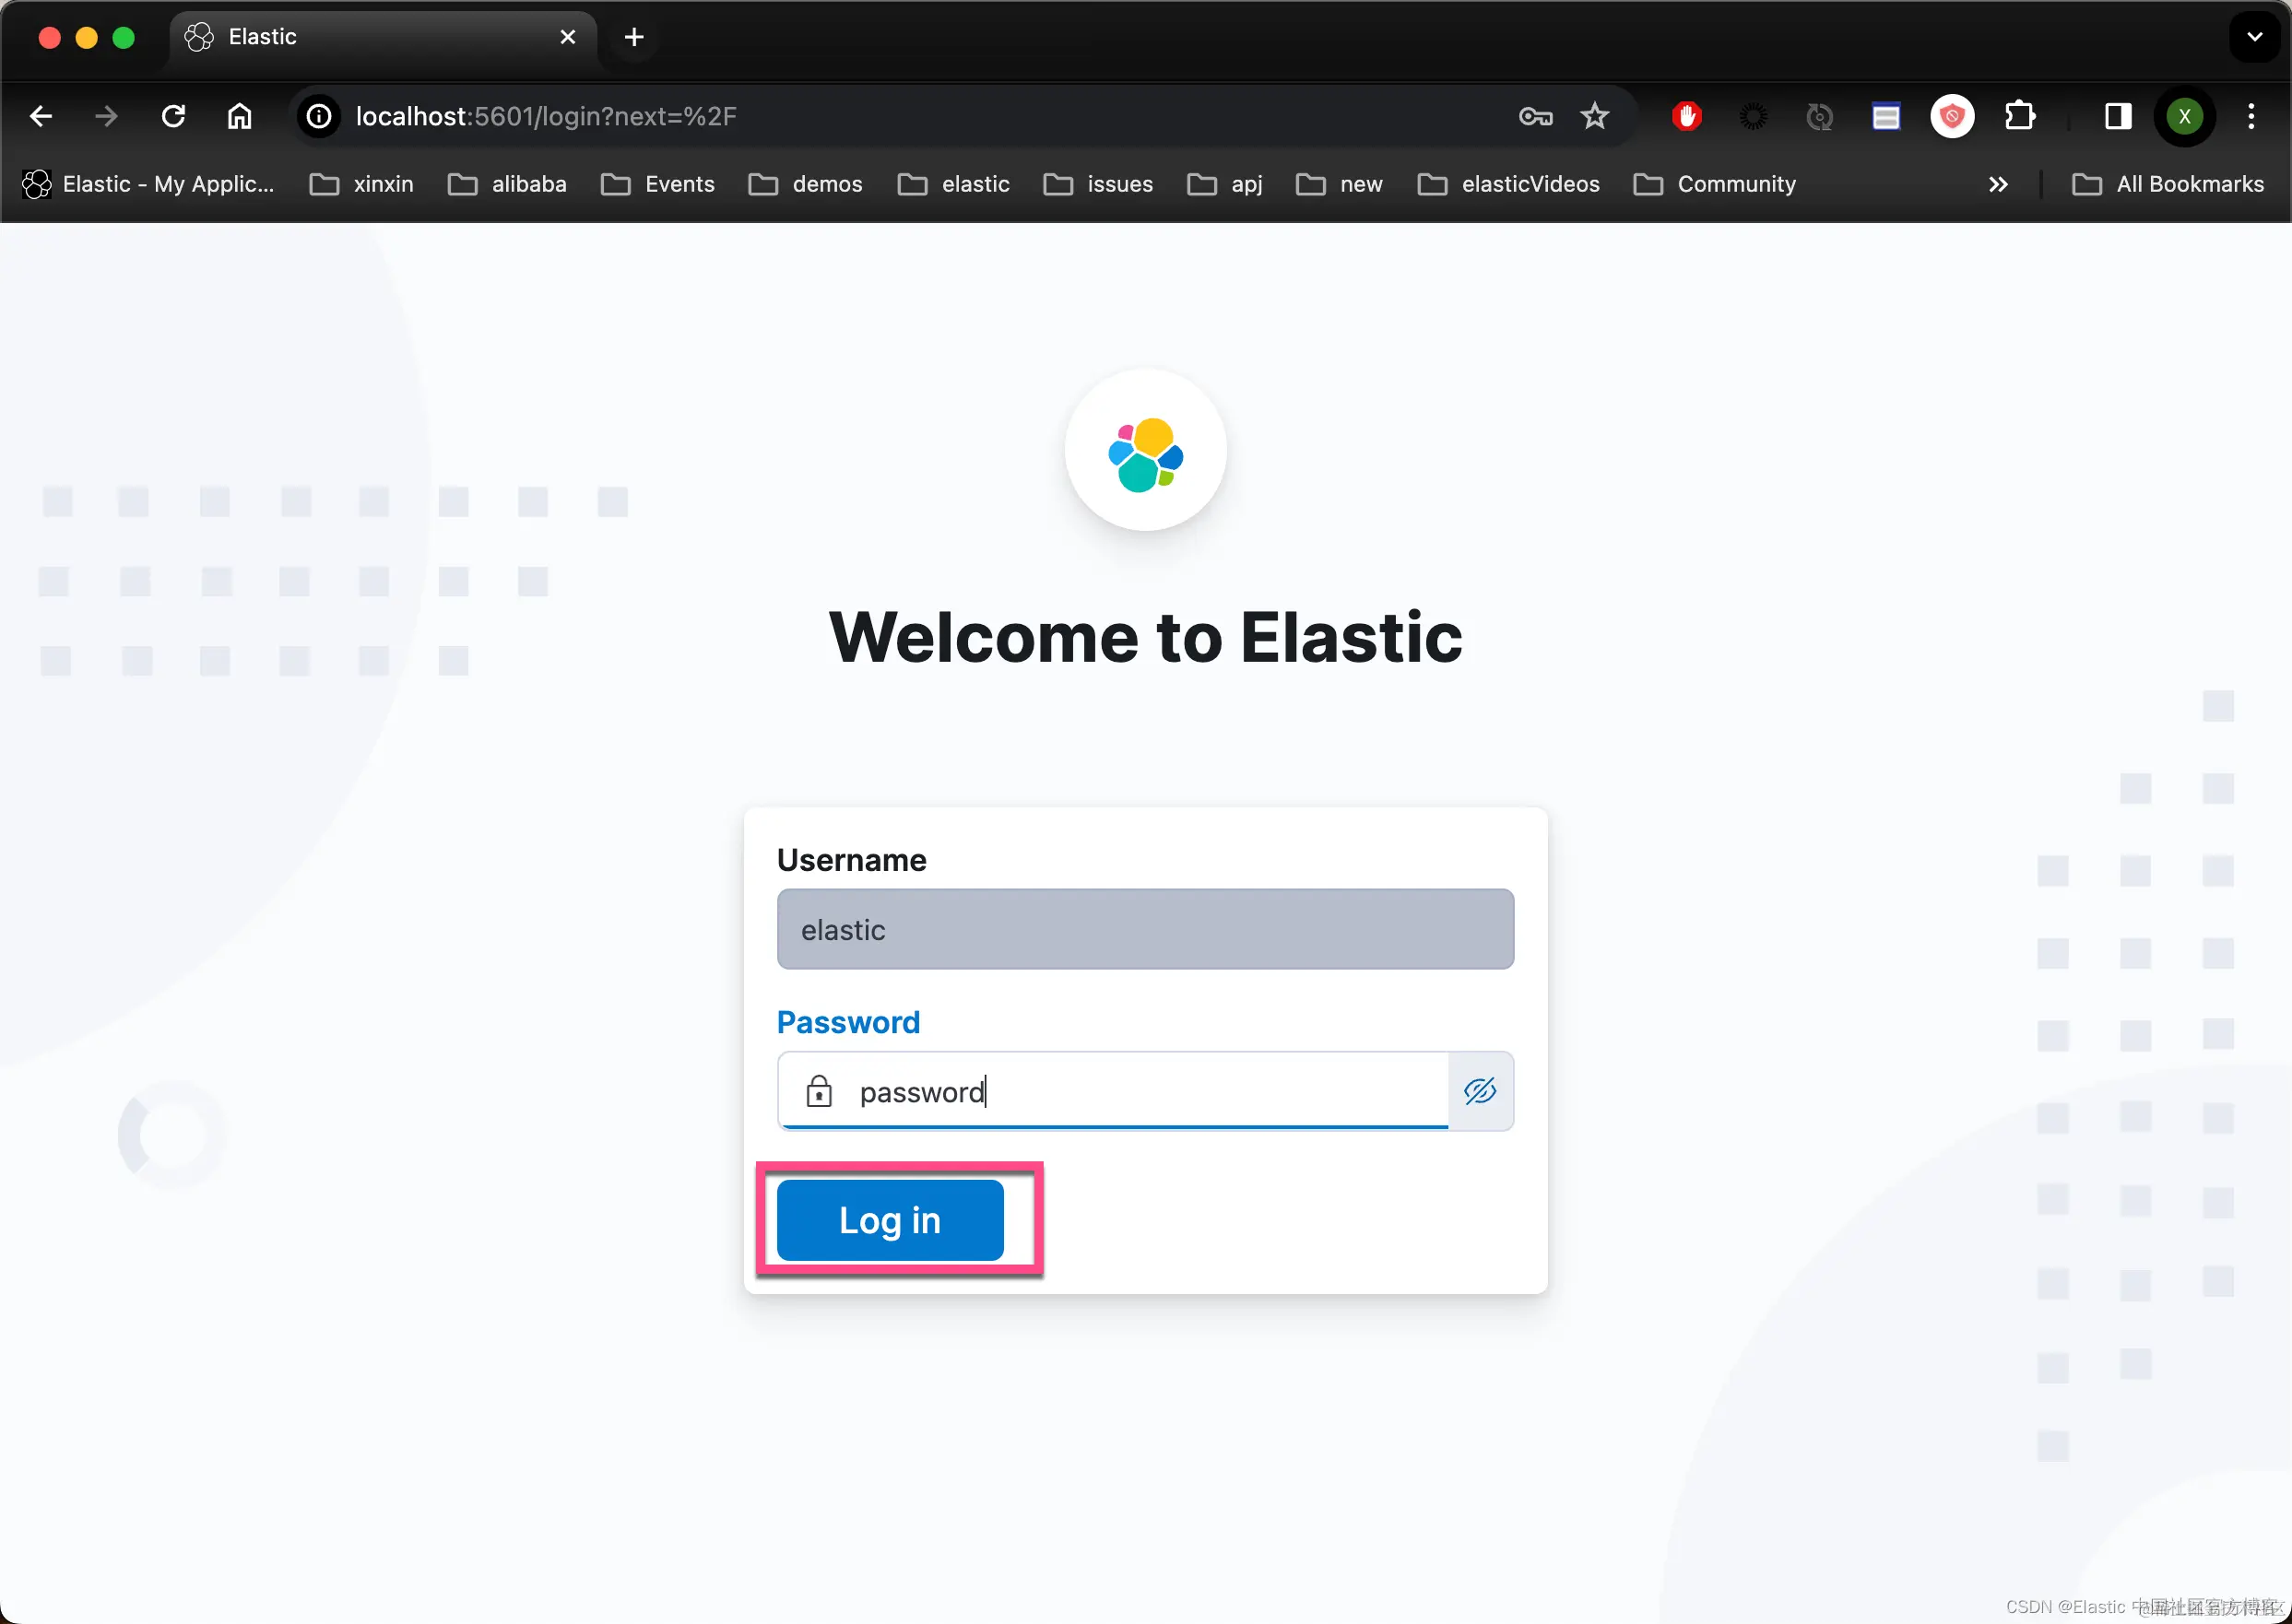
Task: View site information icon in address bar
Action: (x=319, y=117)
